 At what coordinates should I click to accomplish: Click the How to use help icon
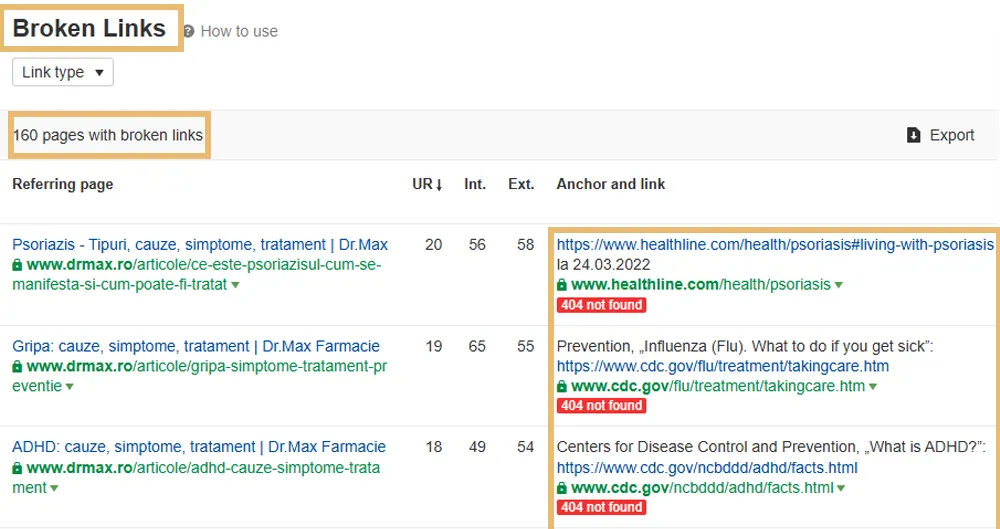pyautogui.click(x=189, y=32)
